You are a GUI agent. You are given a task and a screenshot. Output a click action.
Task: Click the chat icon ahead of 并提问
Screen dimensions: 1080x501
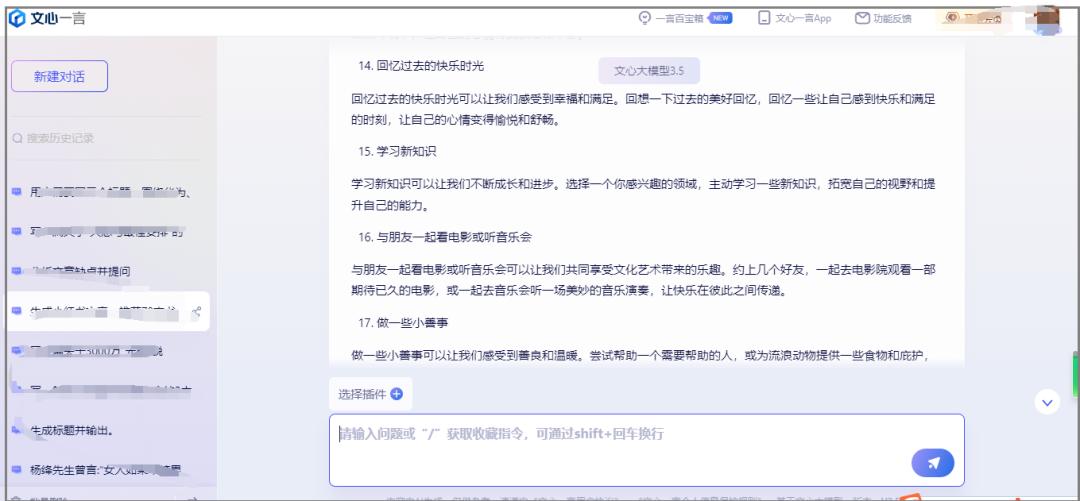[17, 271]
